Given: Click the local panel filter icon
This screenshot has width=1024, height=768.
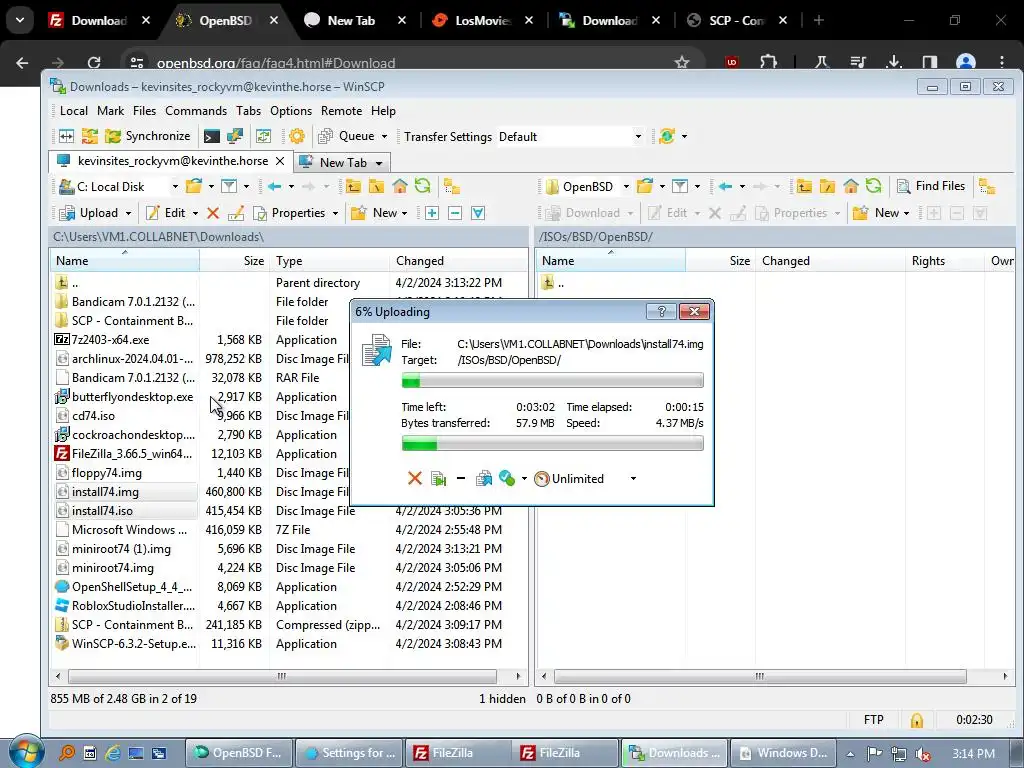Looking at the screenshot, I should tap(229, 187).
